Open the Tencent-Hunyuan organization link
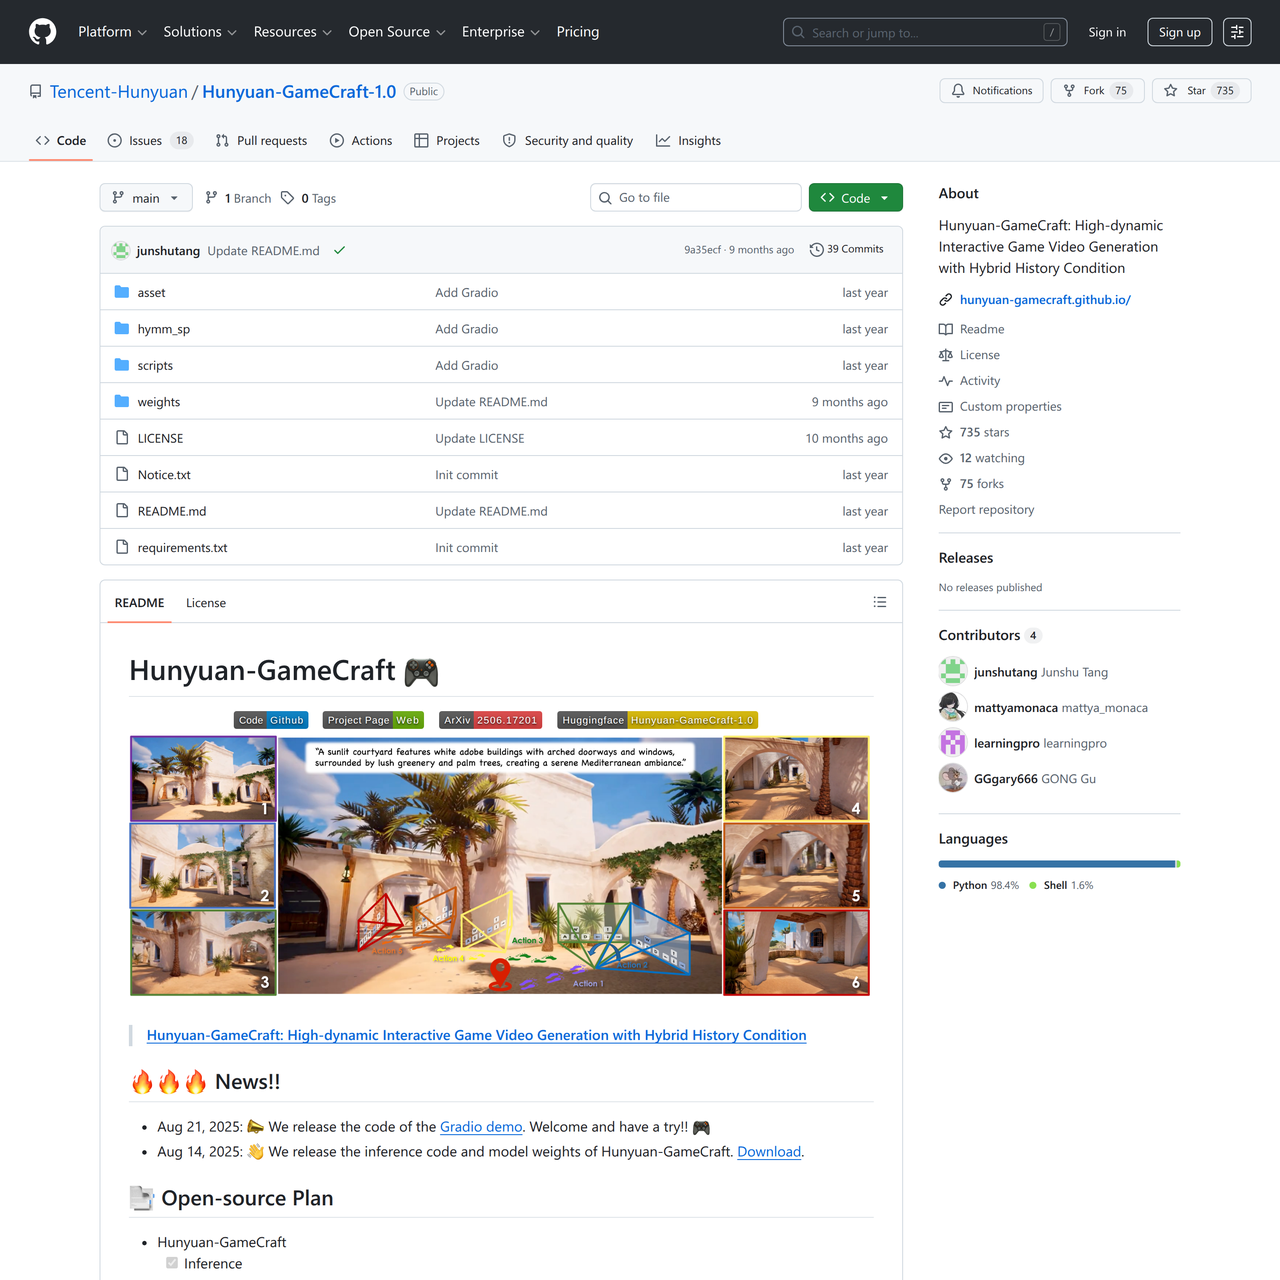 (x=119, y=92)
